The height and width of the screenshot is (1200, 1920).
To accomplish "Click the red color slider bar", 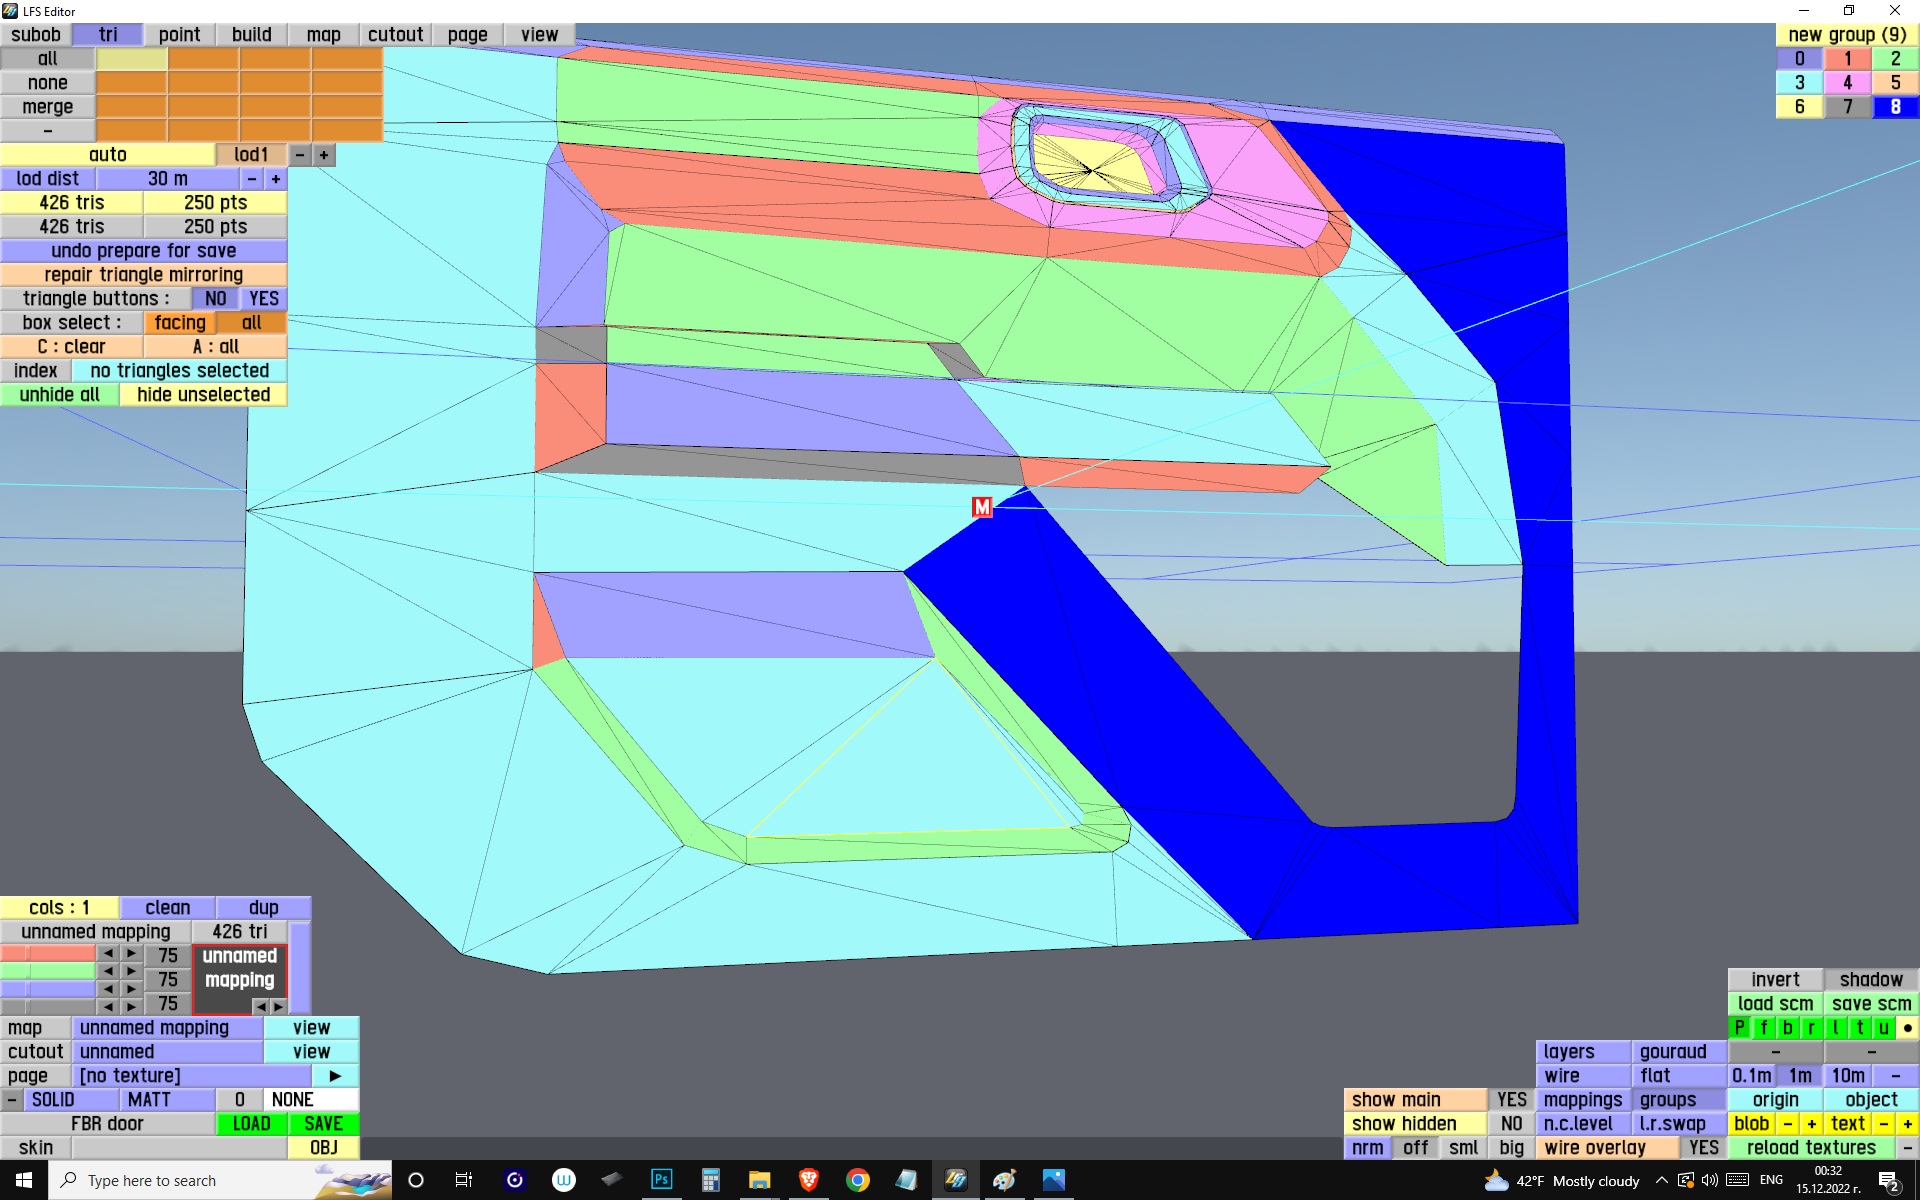I will pyautogui.click(x=47, y=954).
